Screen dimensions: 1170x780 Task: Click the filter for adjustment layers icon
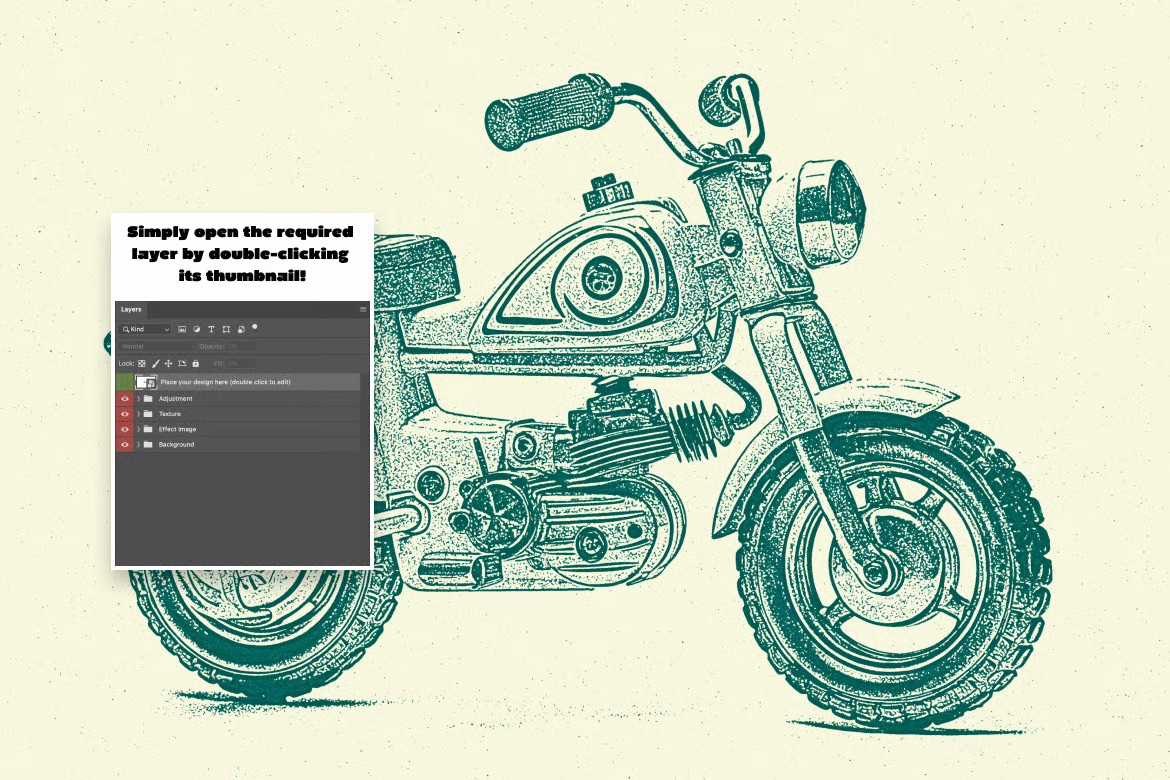pos(197,329)
